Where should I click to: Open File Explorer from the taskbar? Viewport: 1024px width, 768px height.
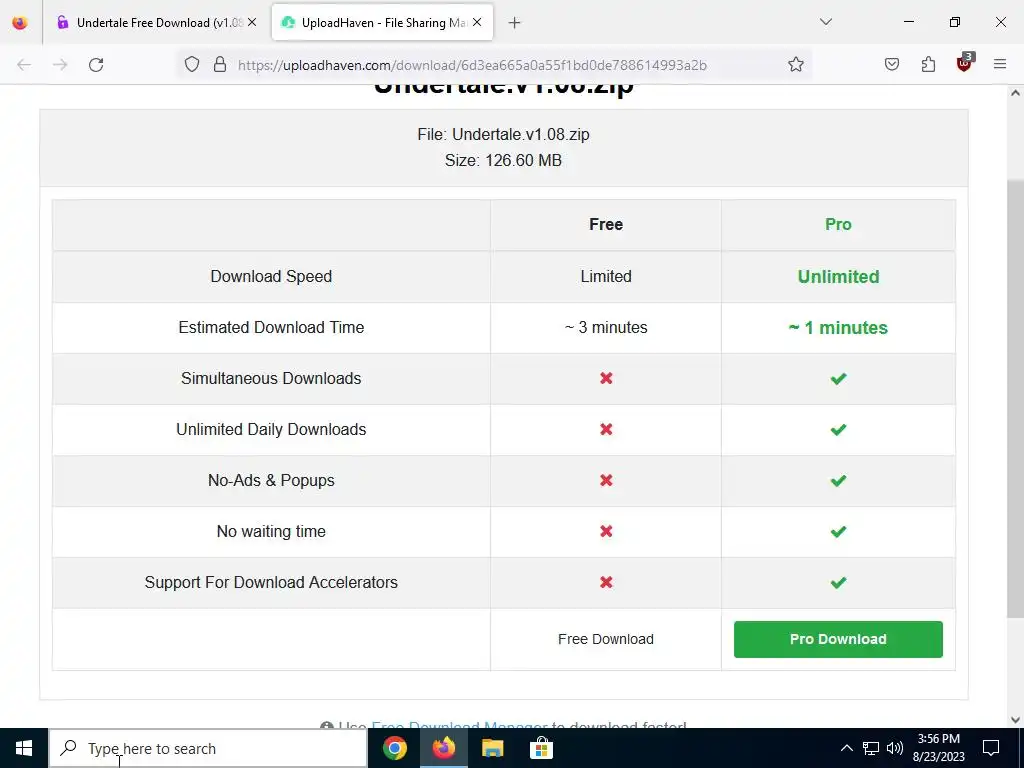point(492,748)
